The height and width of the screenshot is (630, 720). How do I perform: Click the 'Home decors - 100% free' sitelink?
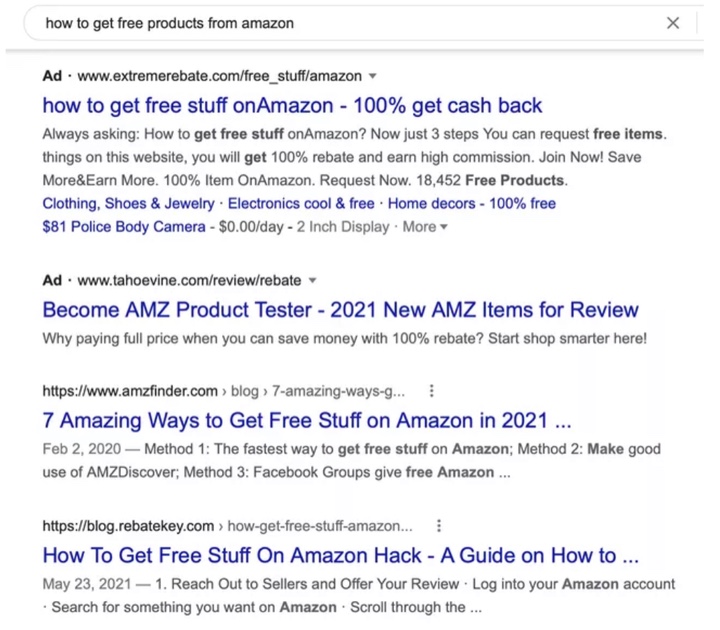(471, 204)
